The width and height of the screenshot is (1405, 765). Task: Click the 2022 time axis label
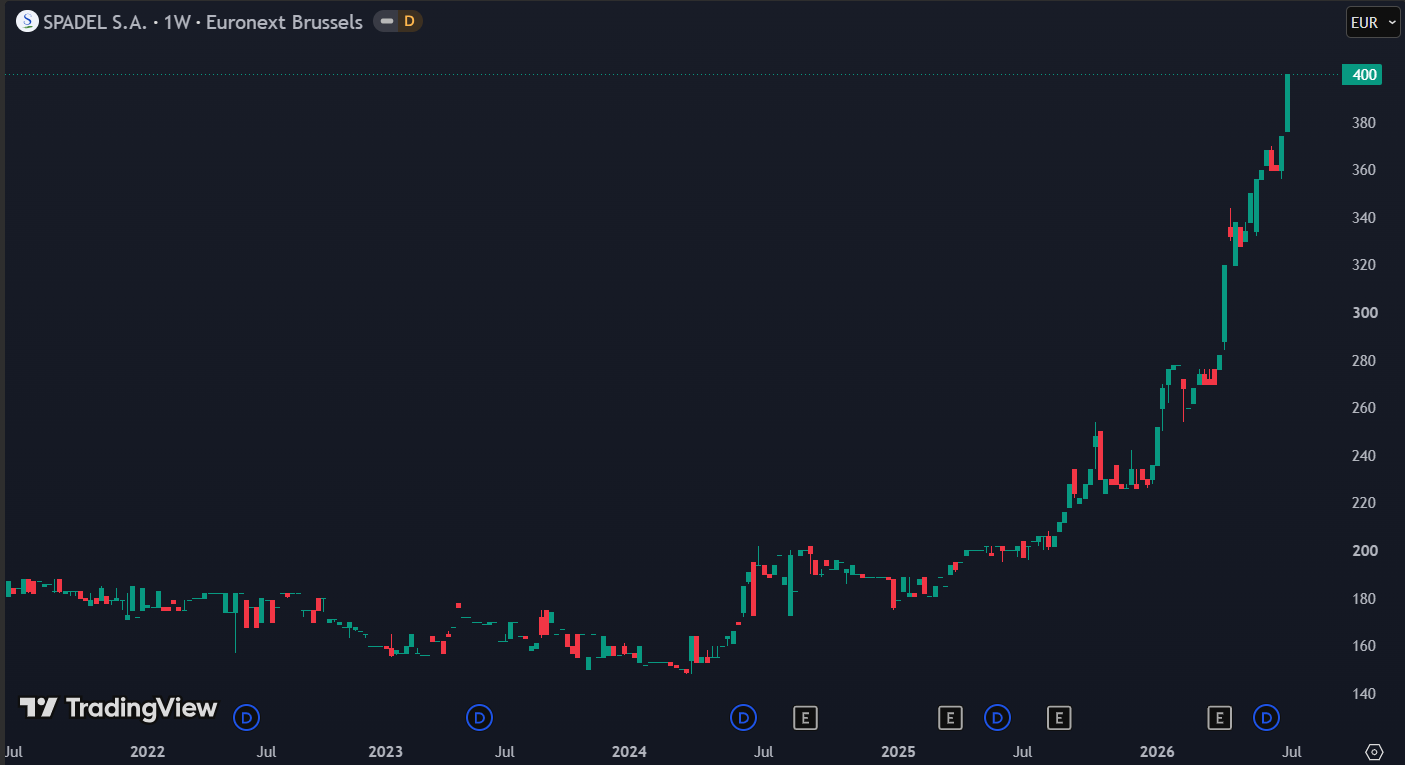148,751
